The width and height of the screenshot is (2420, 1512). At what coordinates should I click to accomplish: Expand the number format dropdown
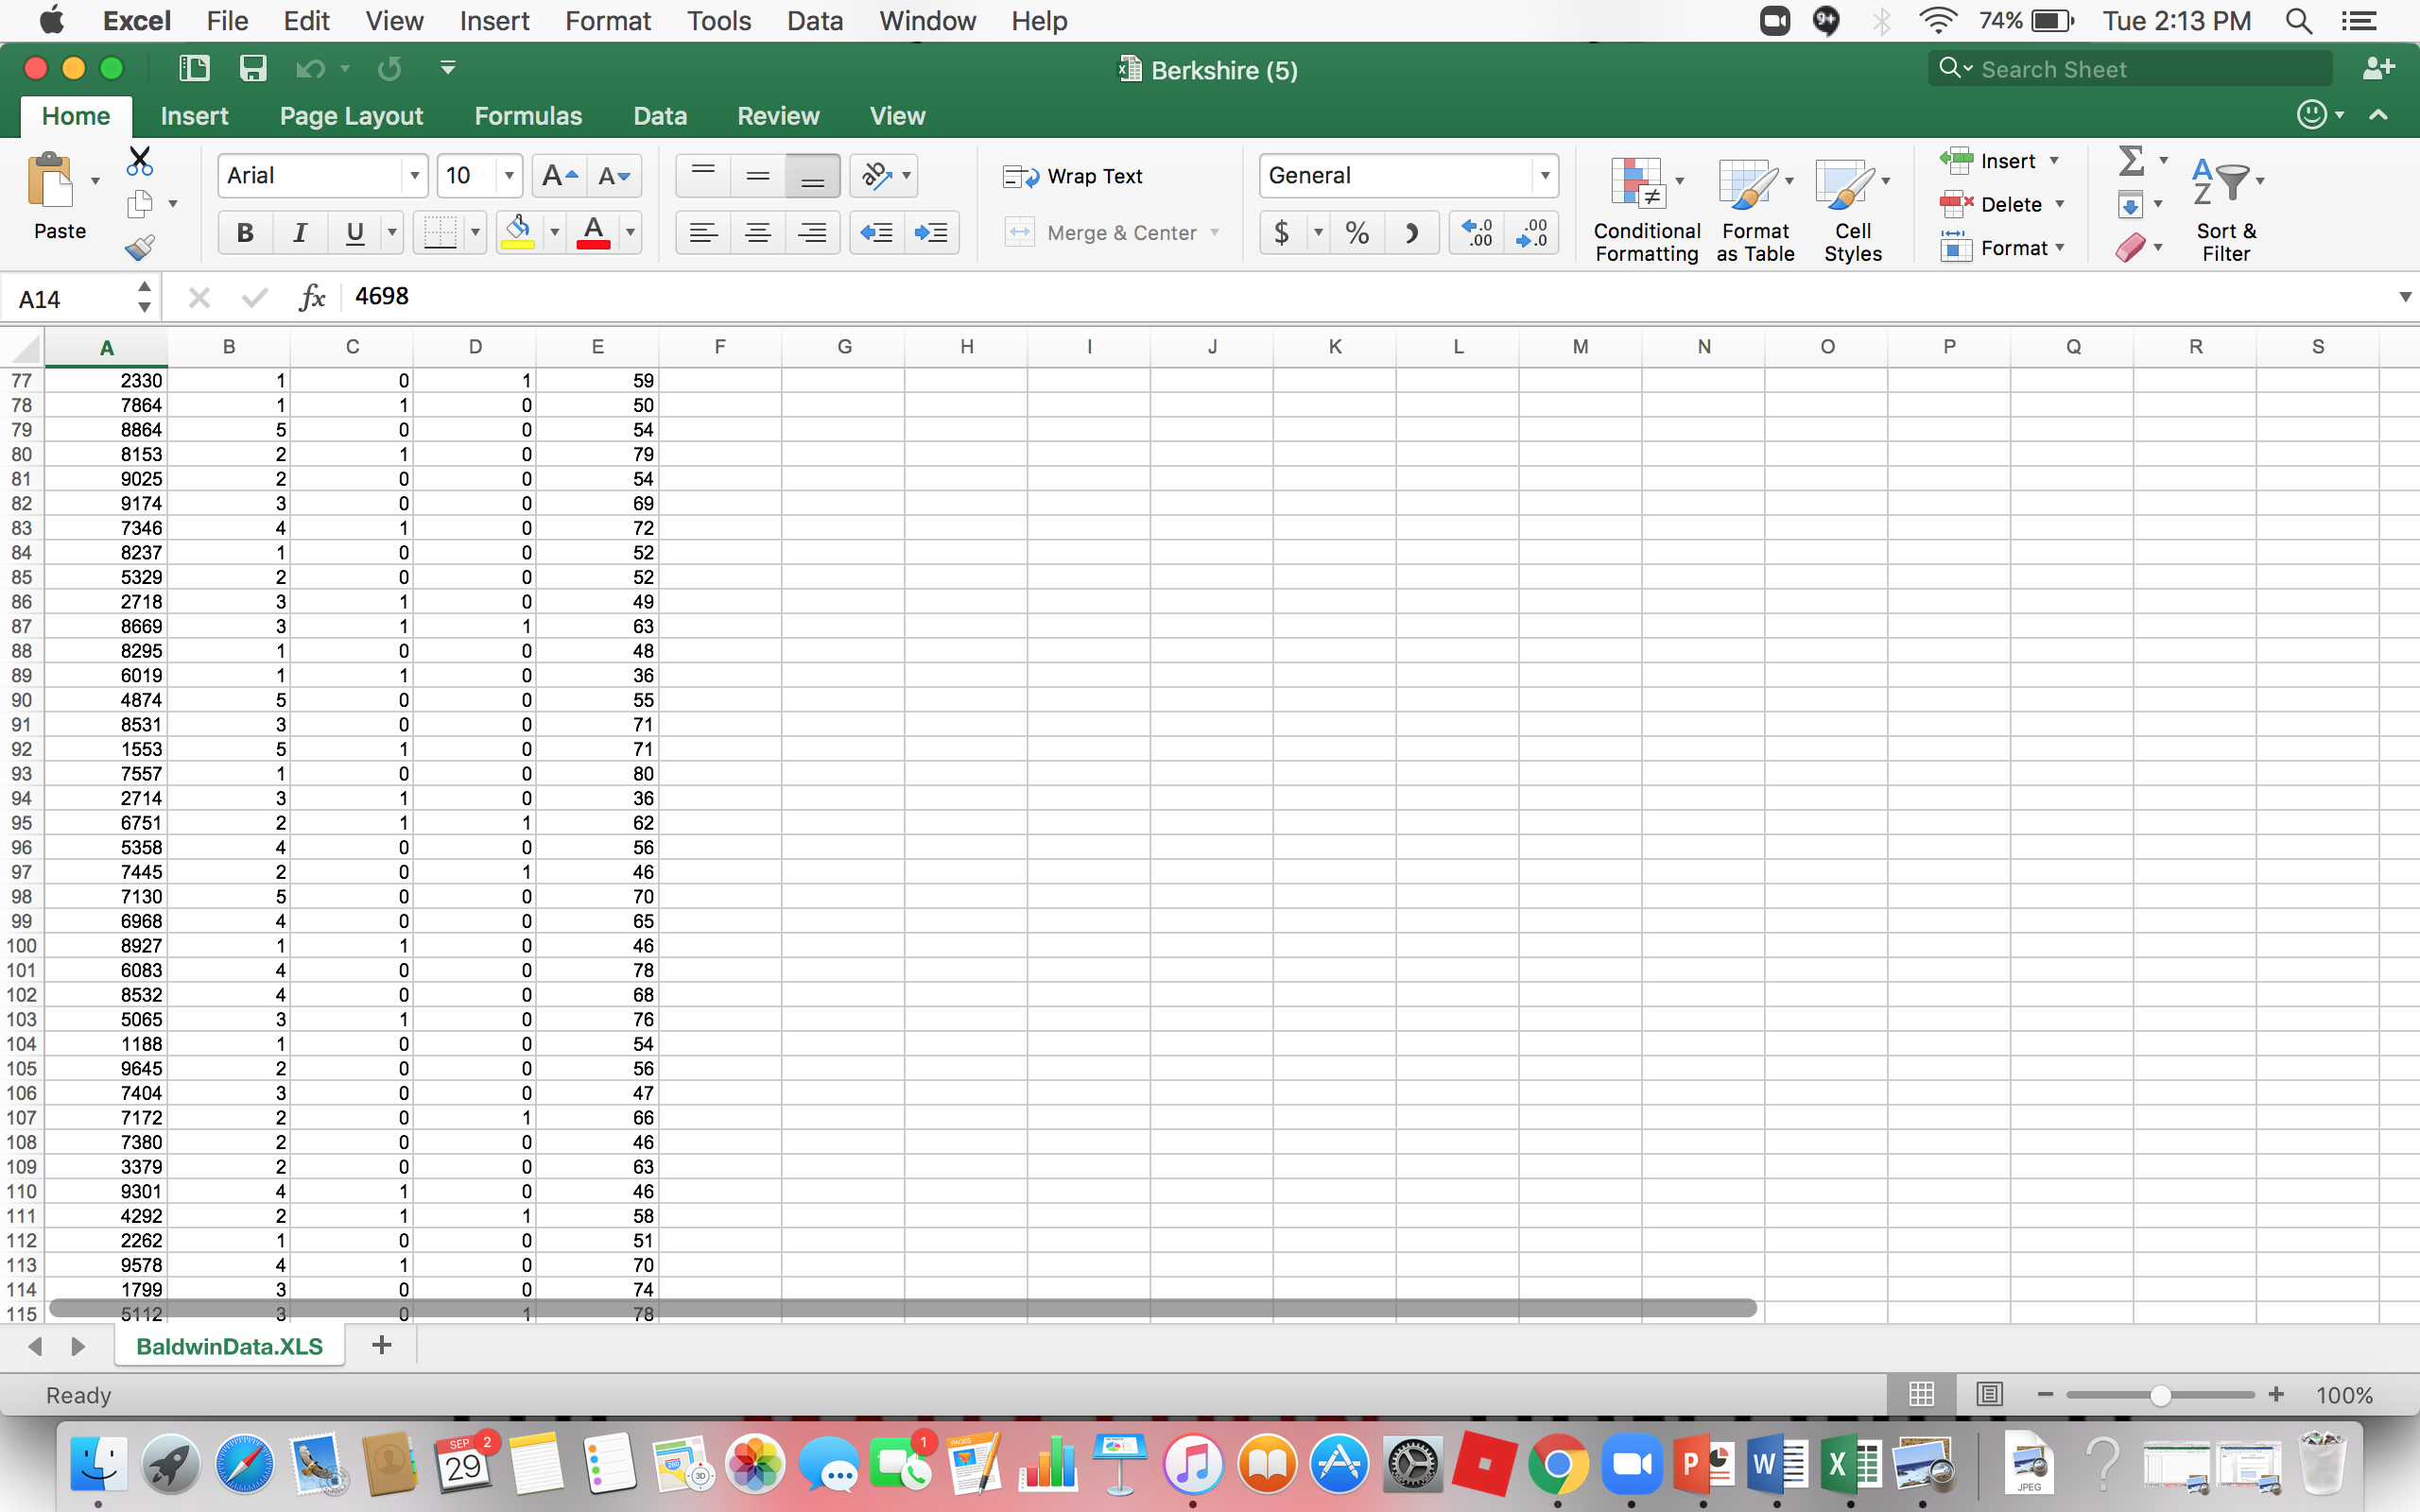1544,175
